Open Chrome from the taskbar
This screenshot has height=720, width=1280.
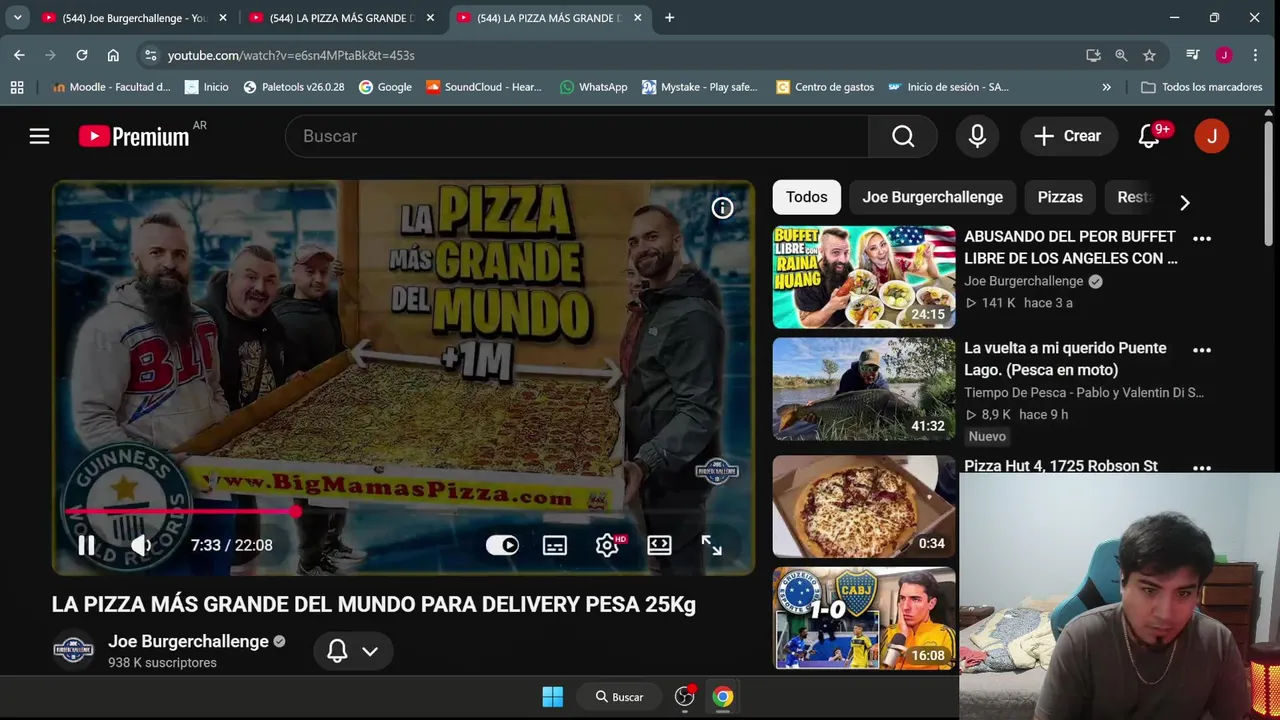coord(723,697)
